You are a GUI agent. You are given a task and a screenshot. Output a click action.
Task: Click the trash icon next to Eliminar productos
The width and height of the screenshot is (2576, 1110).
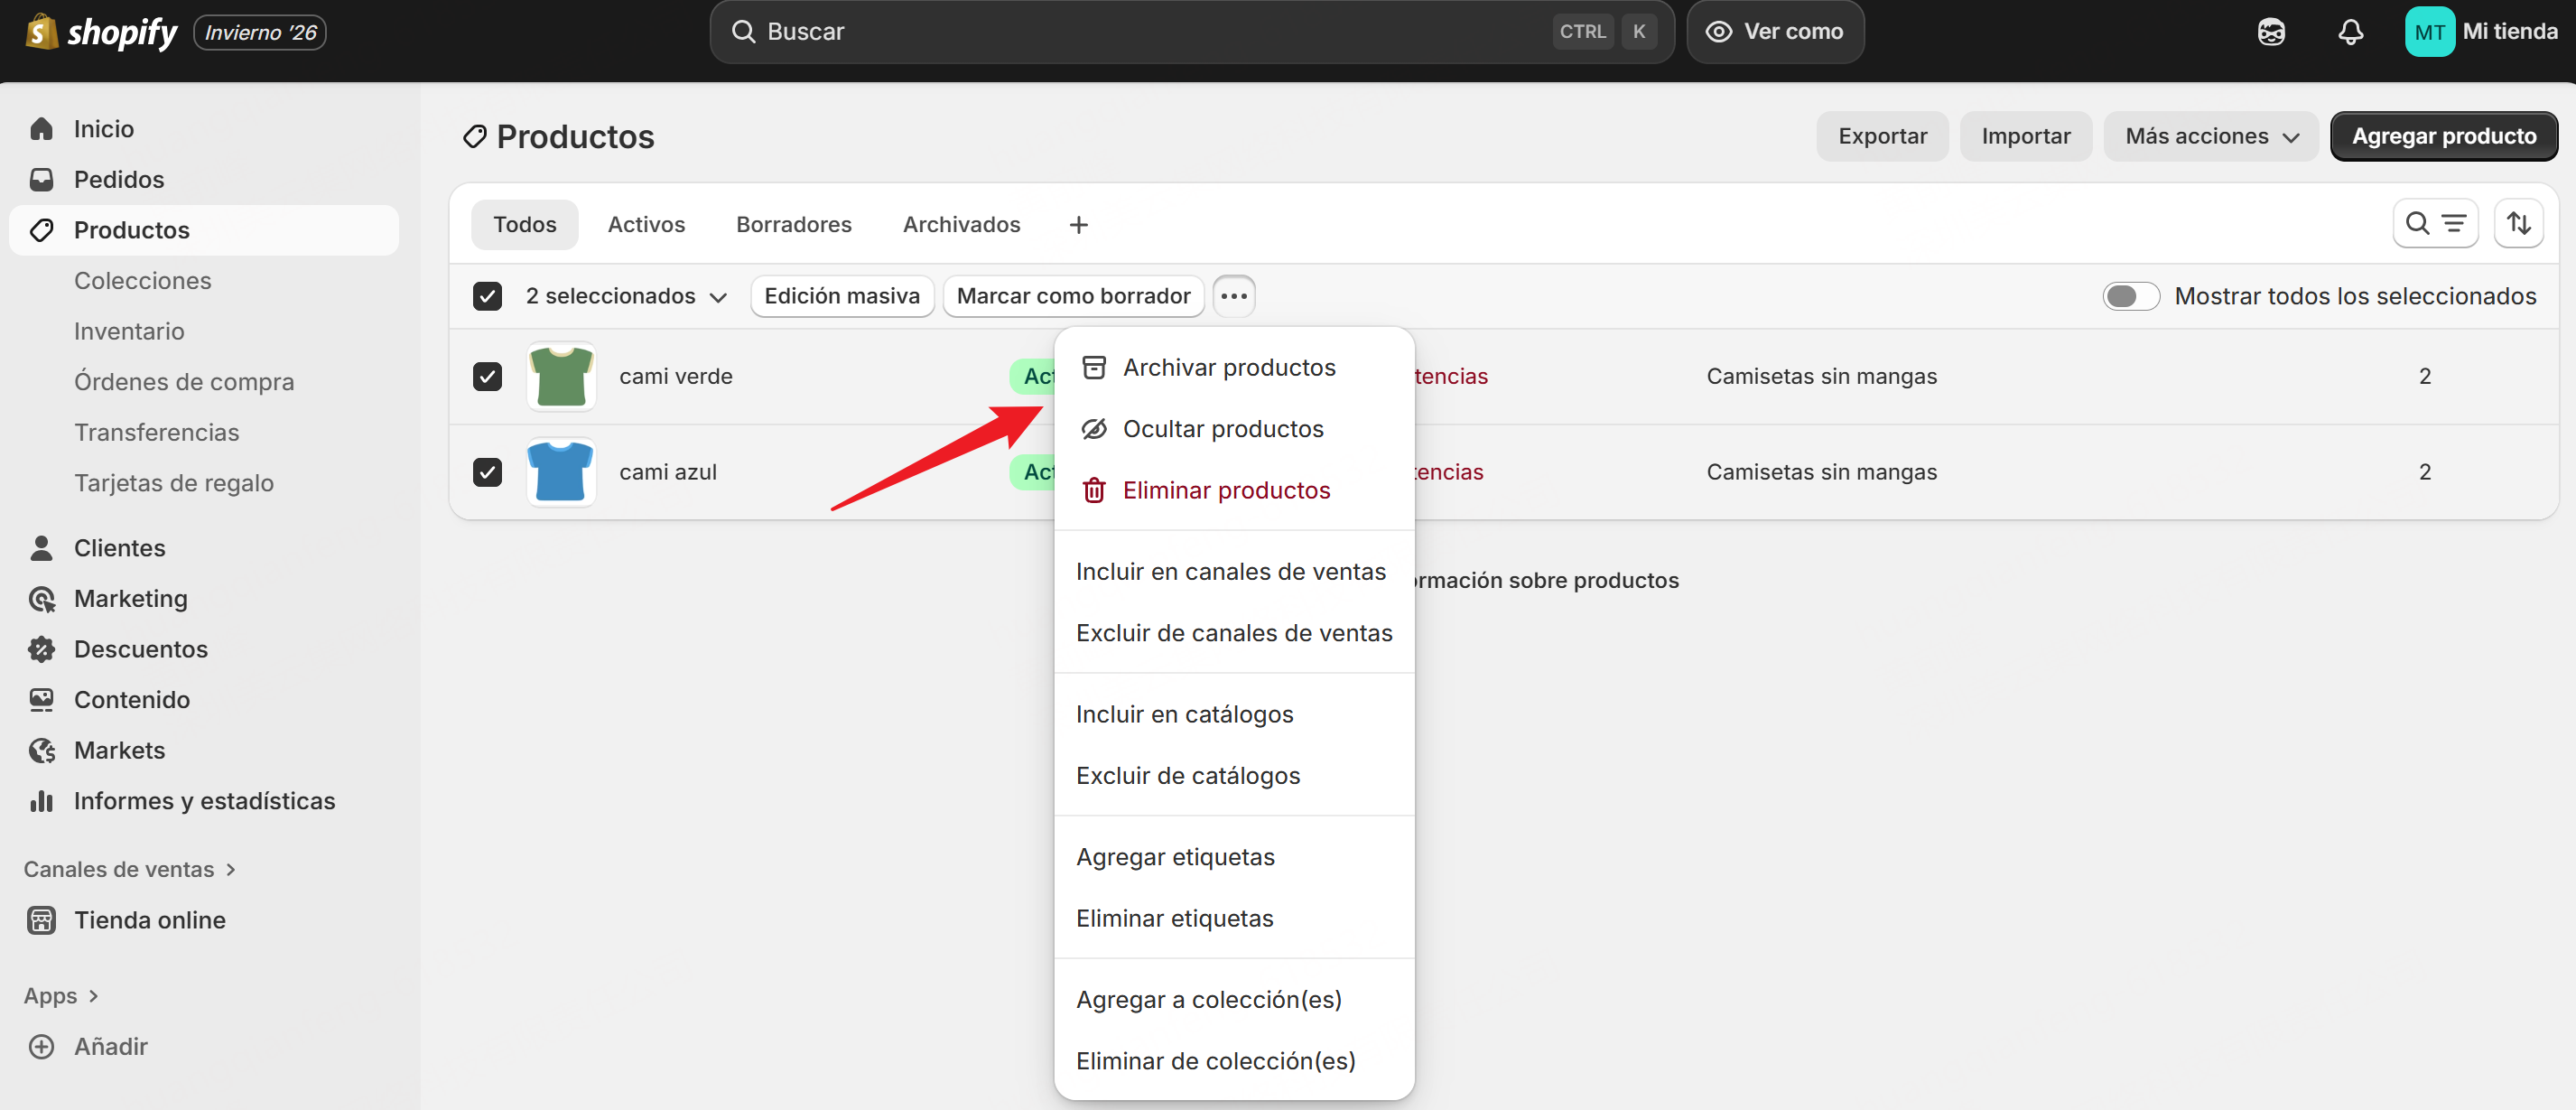tap(1094, 489)
